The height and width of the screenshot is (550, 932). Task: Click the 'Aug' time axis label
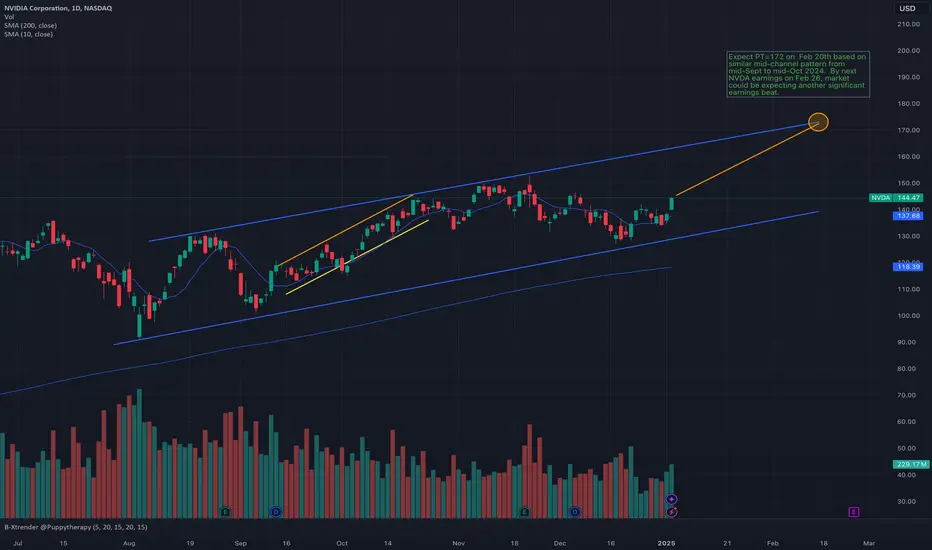coord(129,543)
